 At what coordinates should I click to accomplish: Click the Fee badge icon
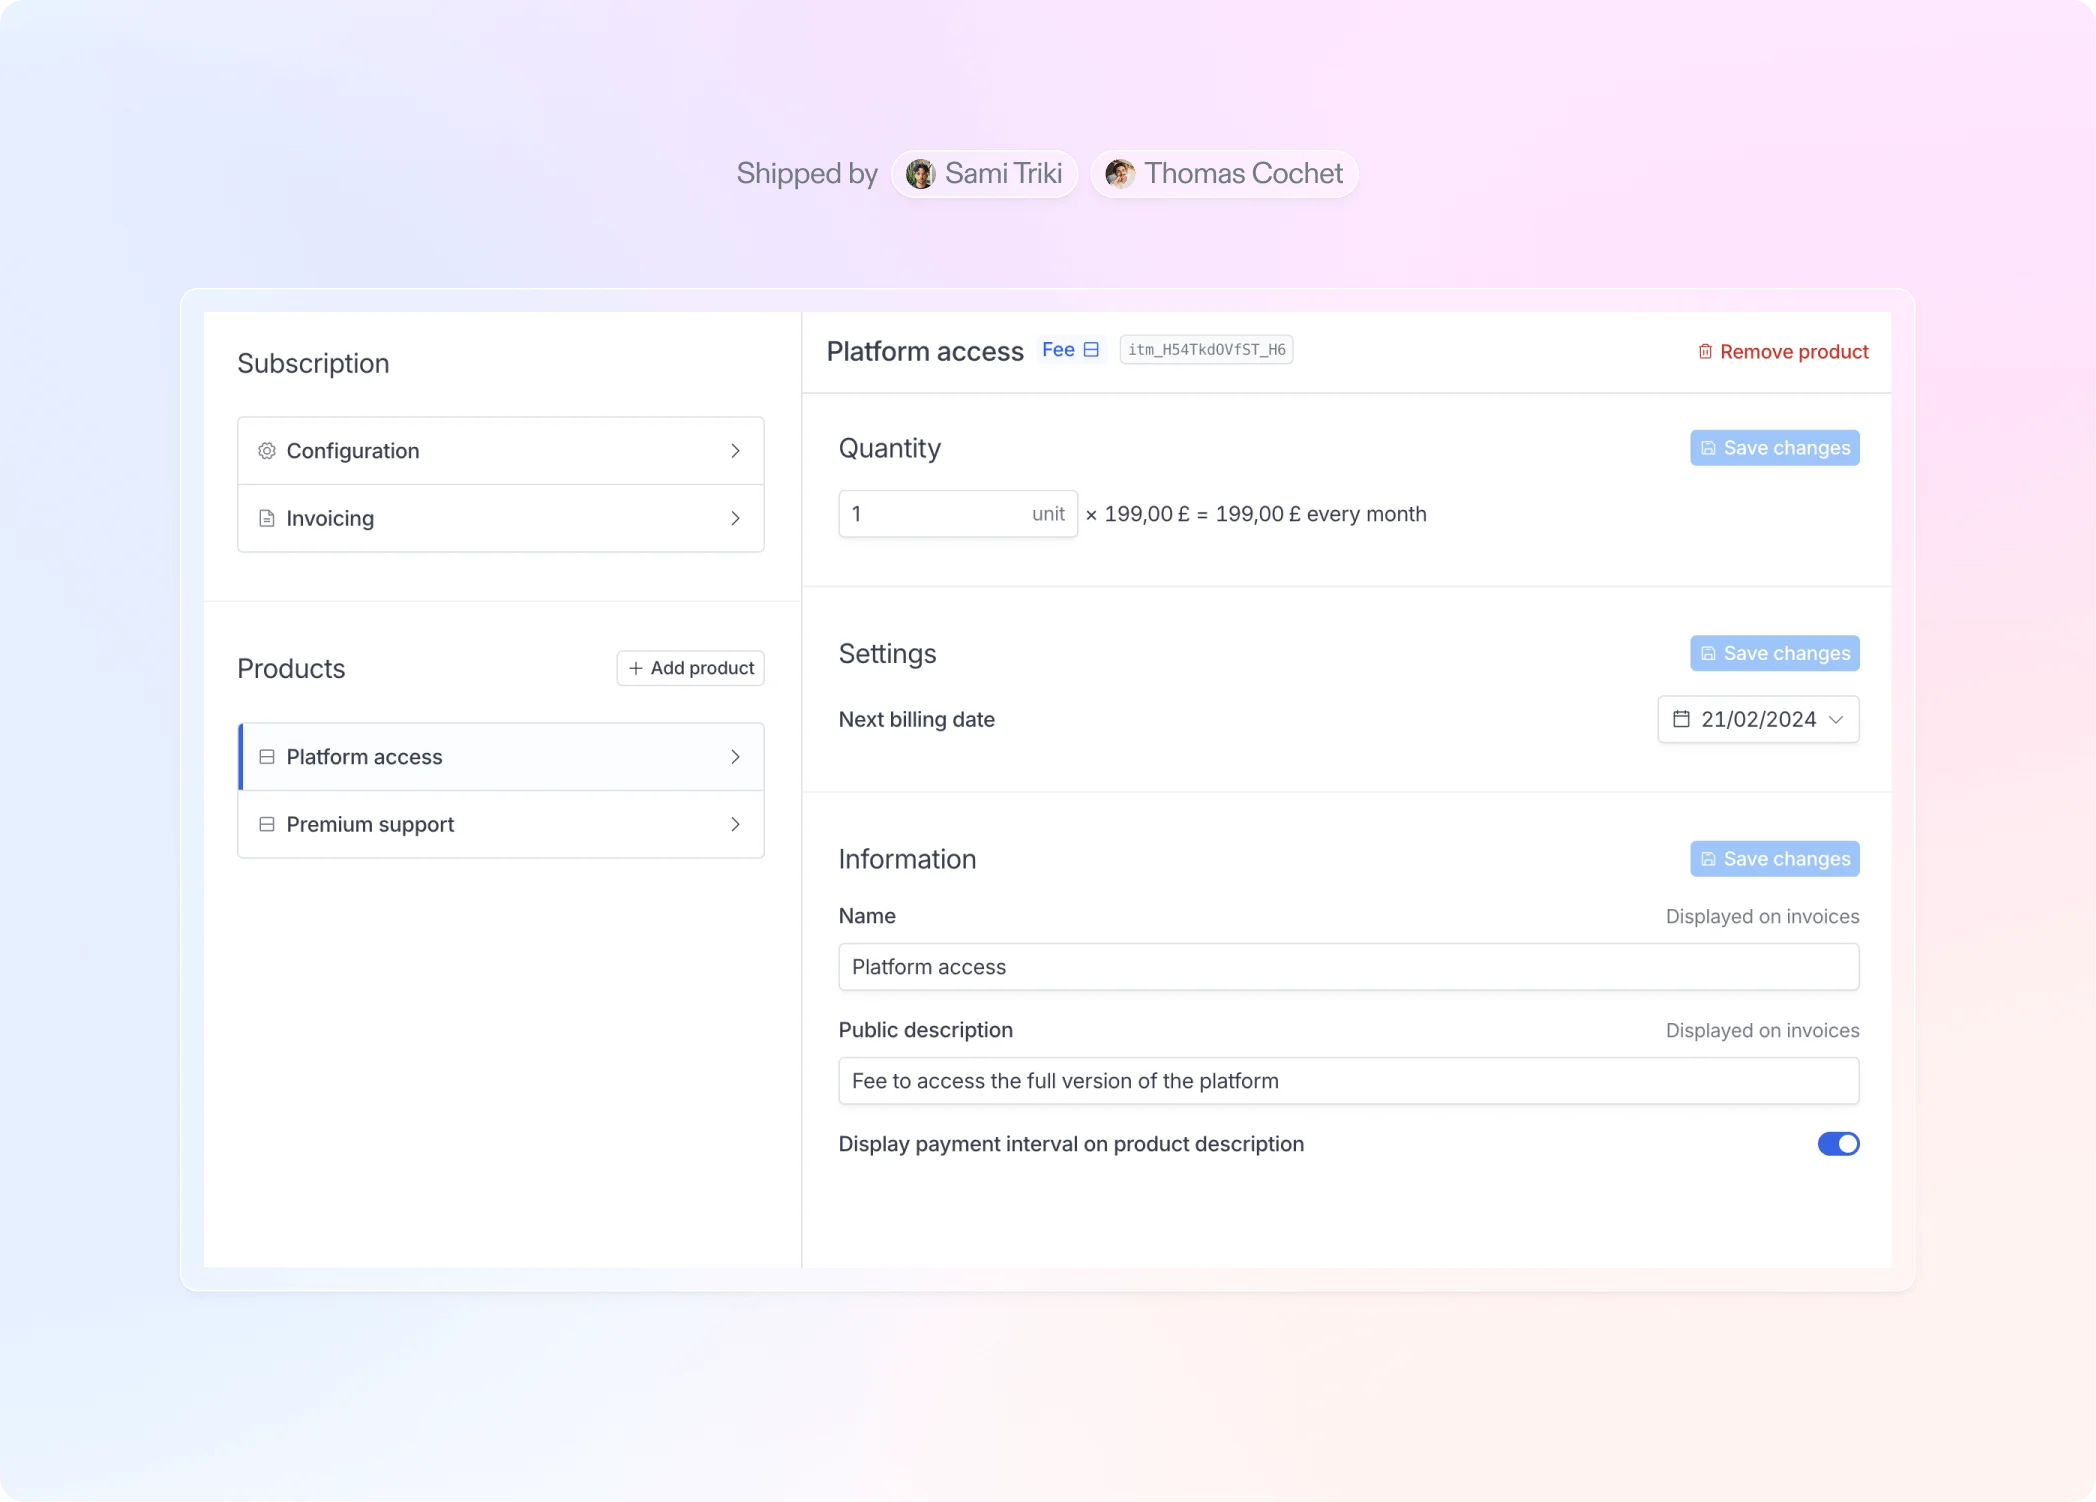coord(1091,350)
